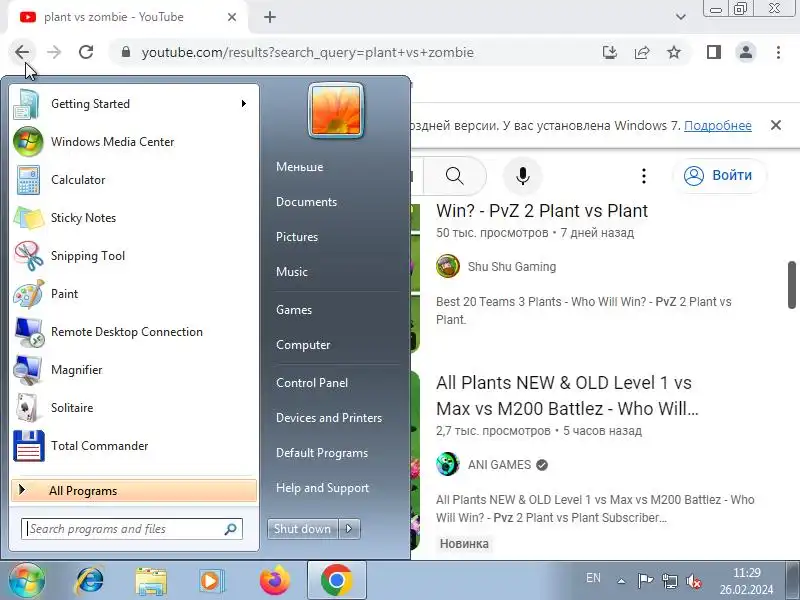Image resolution: width=800 pixels, height=600 pixels.
Task: Share this page via address bar icon
Action: (642, 52)
